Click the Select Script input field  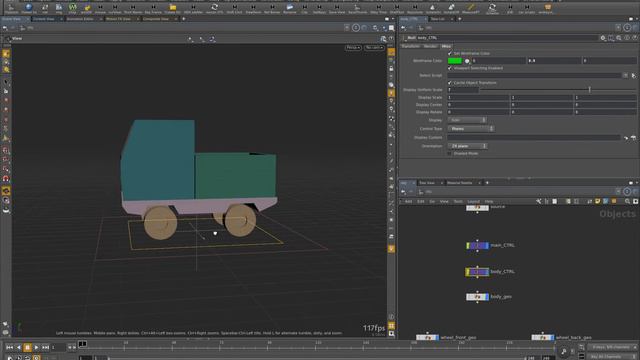tap(534, 76)
